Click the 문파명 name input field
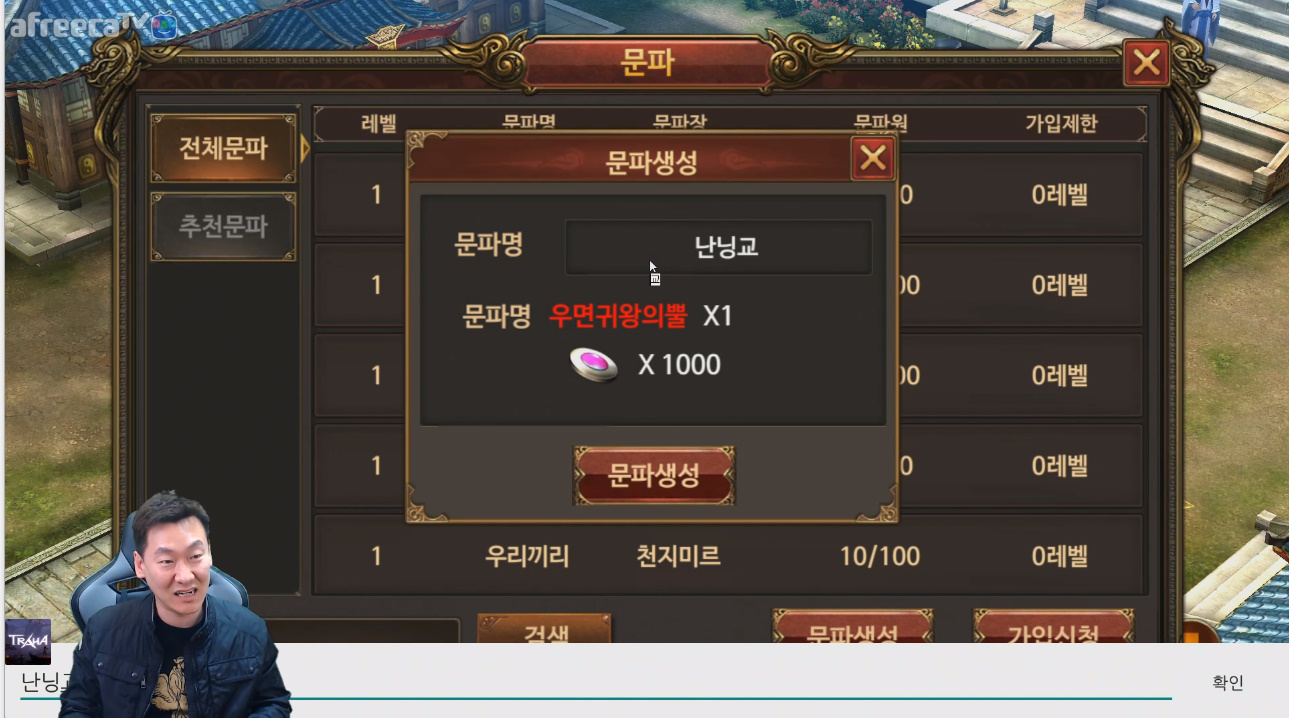This screenshot has height=718, width=1289. [x=718, y=247]
